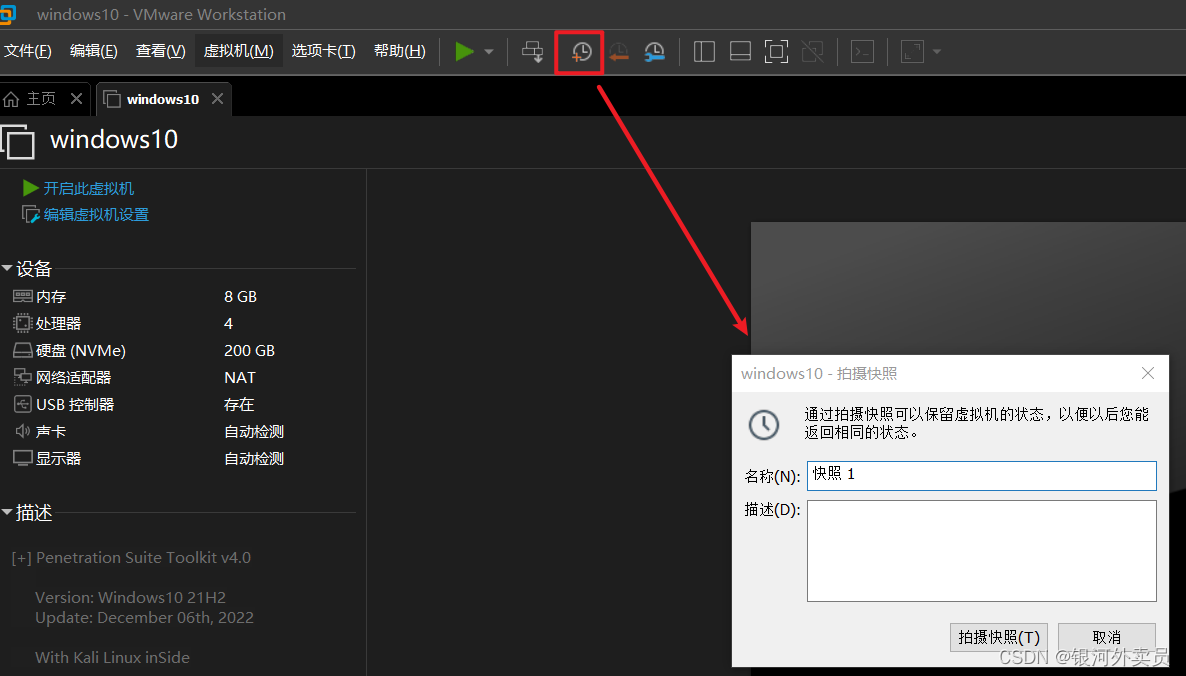
Task: Click the snapshot 描述(D) text area
Action: click(982, 550)
